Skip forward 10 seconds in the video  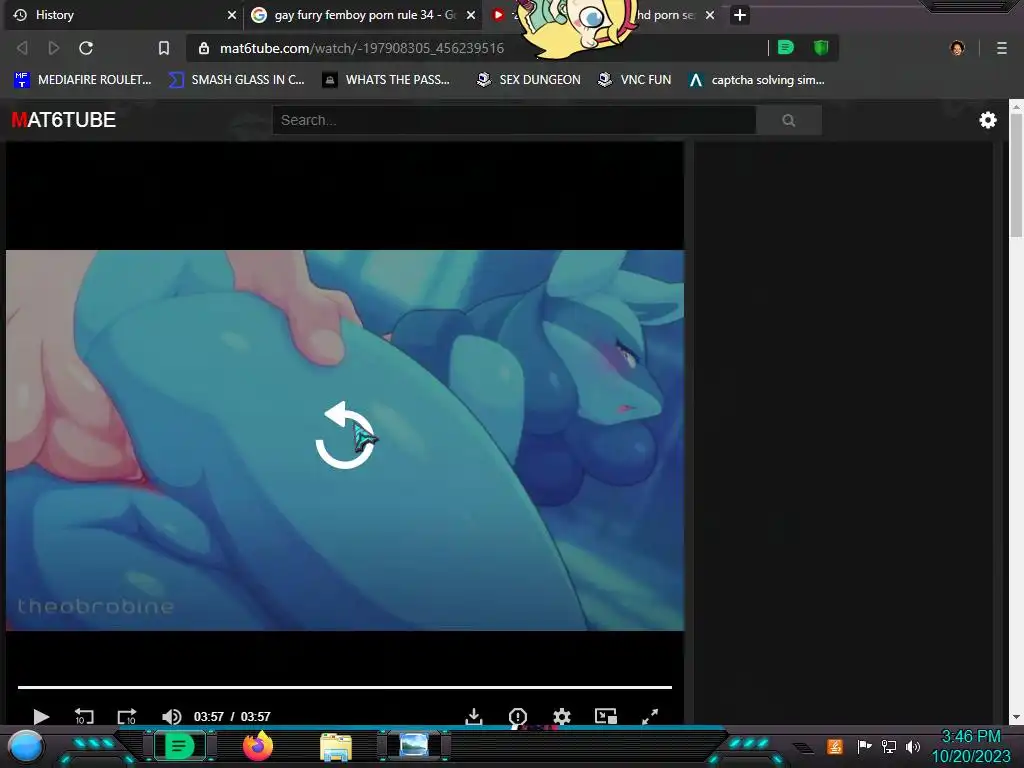127,716
